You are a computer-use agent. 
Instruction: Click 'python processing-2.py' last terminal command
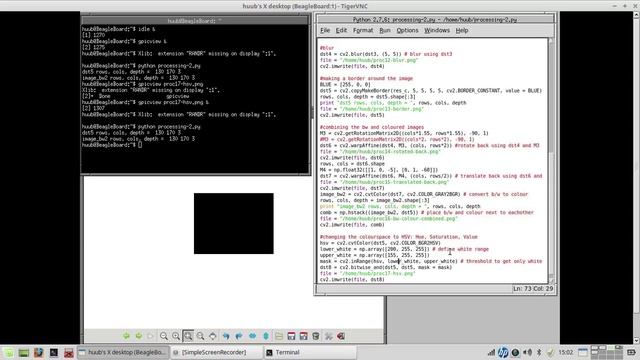coord(169,127)
